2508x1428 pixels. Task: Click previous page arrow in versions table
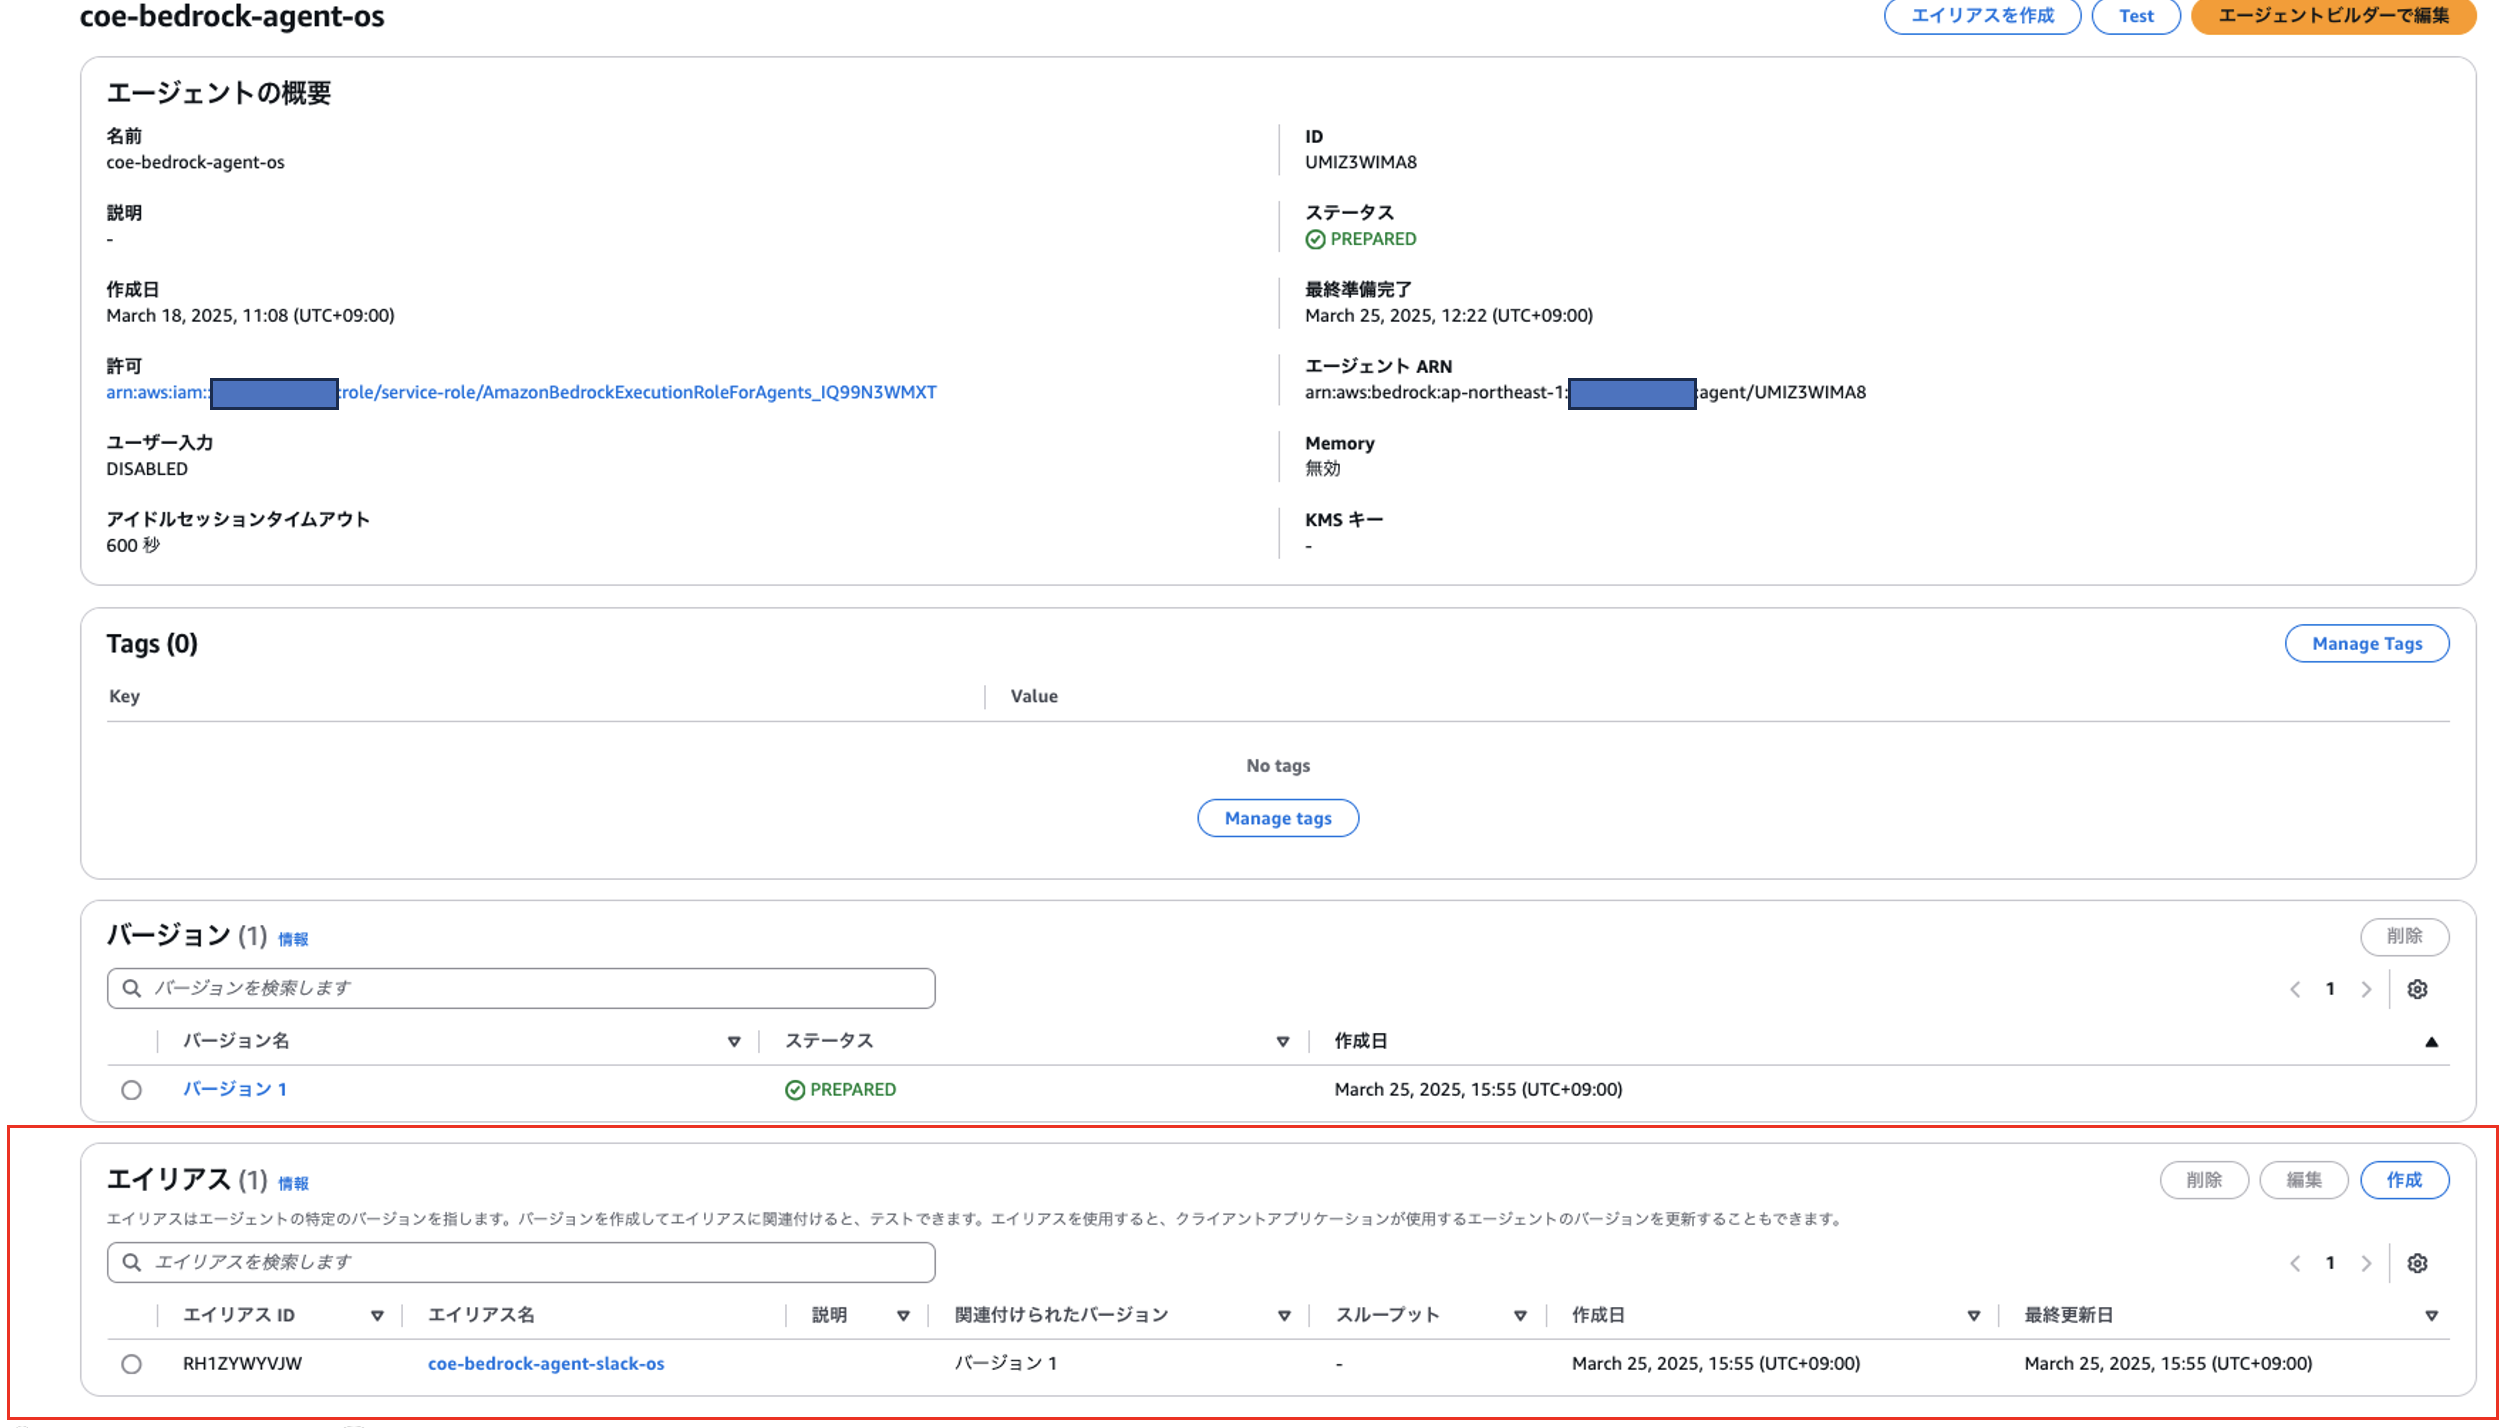(2295, 989)
